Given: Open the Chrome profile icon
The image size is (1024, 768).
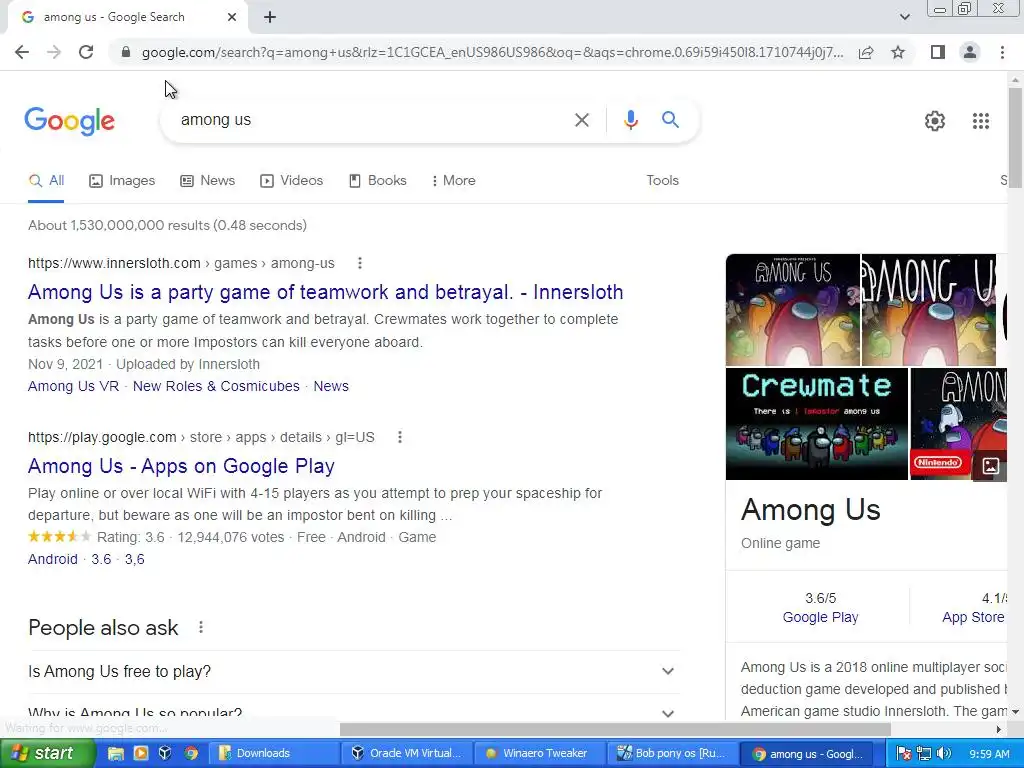Looking at the screenshot, I should point(970,52).
